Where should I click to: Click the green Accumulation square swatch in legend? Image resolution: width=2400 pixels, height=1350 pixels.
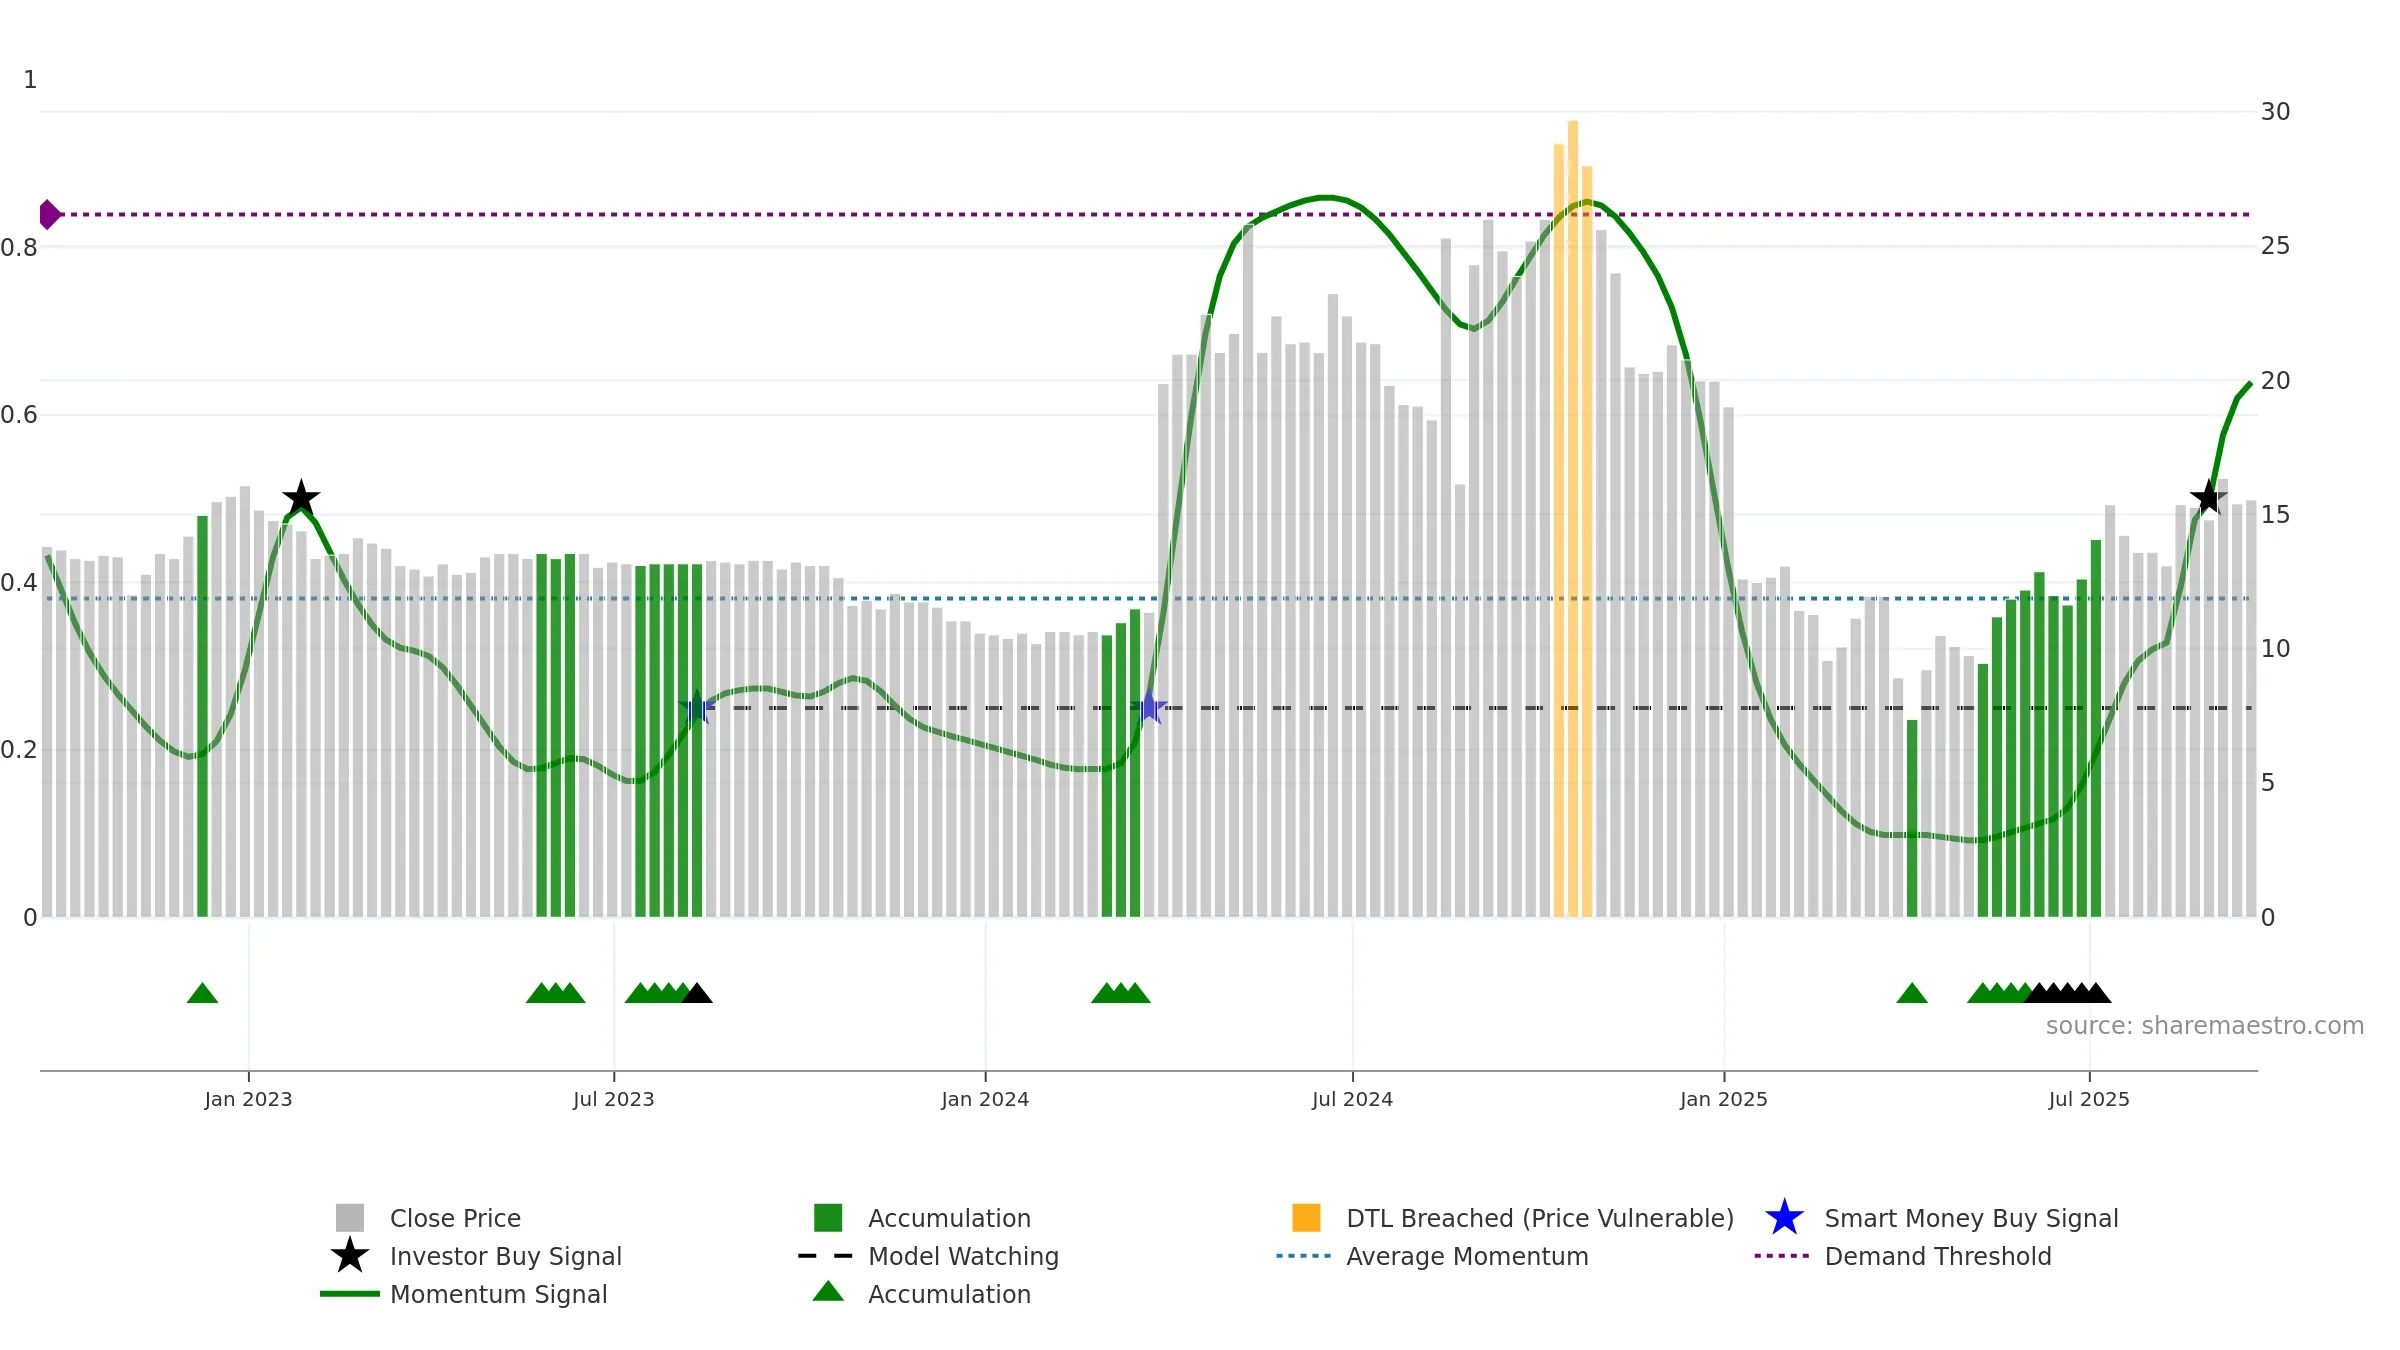[x=828, y=1218]
